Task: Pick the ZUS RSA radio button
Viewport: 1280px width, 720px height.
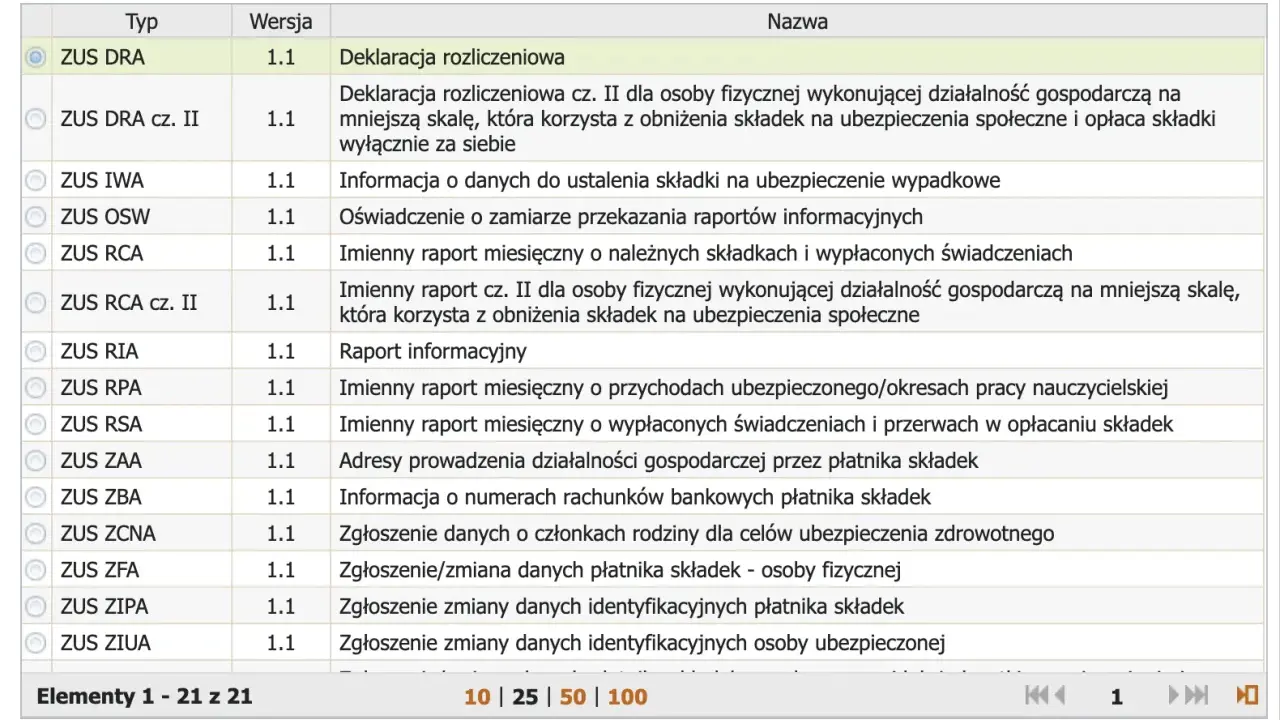Action: click(36, 424)
